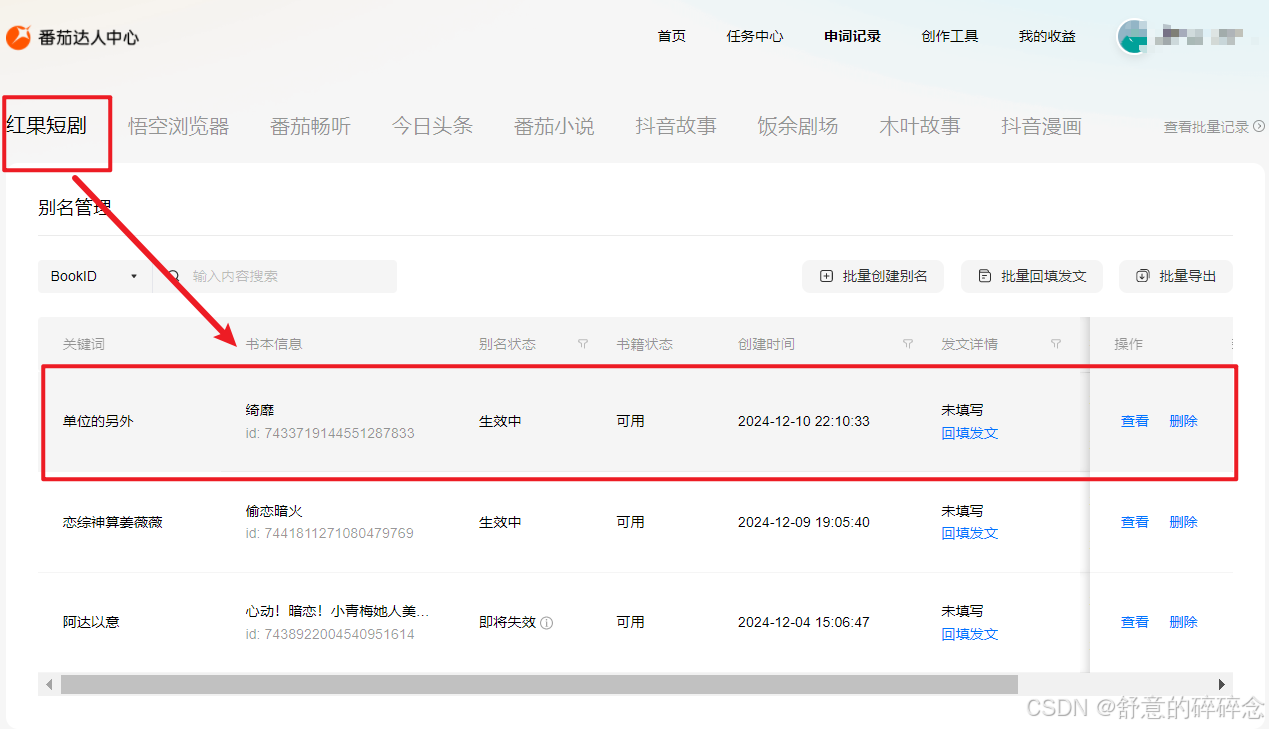Click timestamp 2024-12-04 15:06:47
Screen dimensions: 1269x729
click(804, 622)
